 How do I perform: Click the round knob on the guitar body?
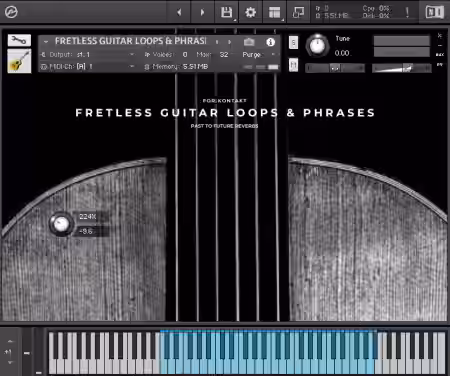61,224
